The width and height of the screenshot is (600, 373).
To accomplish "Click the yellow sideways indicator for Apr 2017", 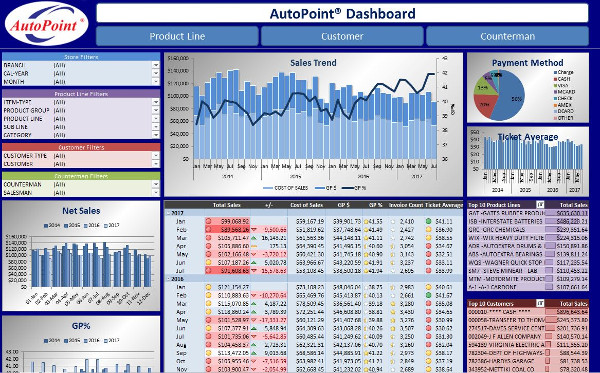I will coord(254,246).
